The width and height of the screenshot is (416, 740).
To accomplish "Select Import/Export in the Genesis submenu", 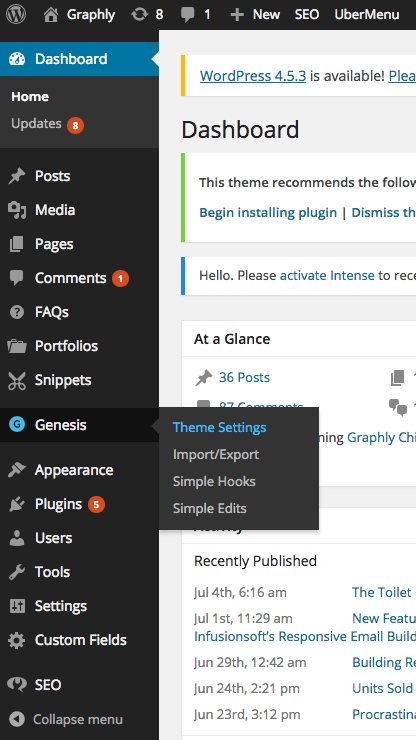I will (216, 454).
